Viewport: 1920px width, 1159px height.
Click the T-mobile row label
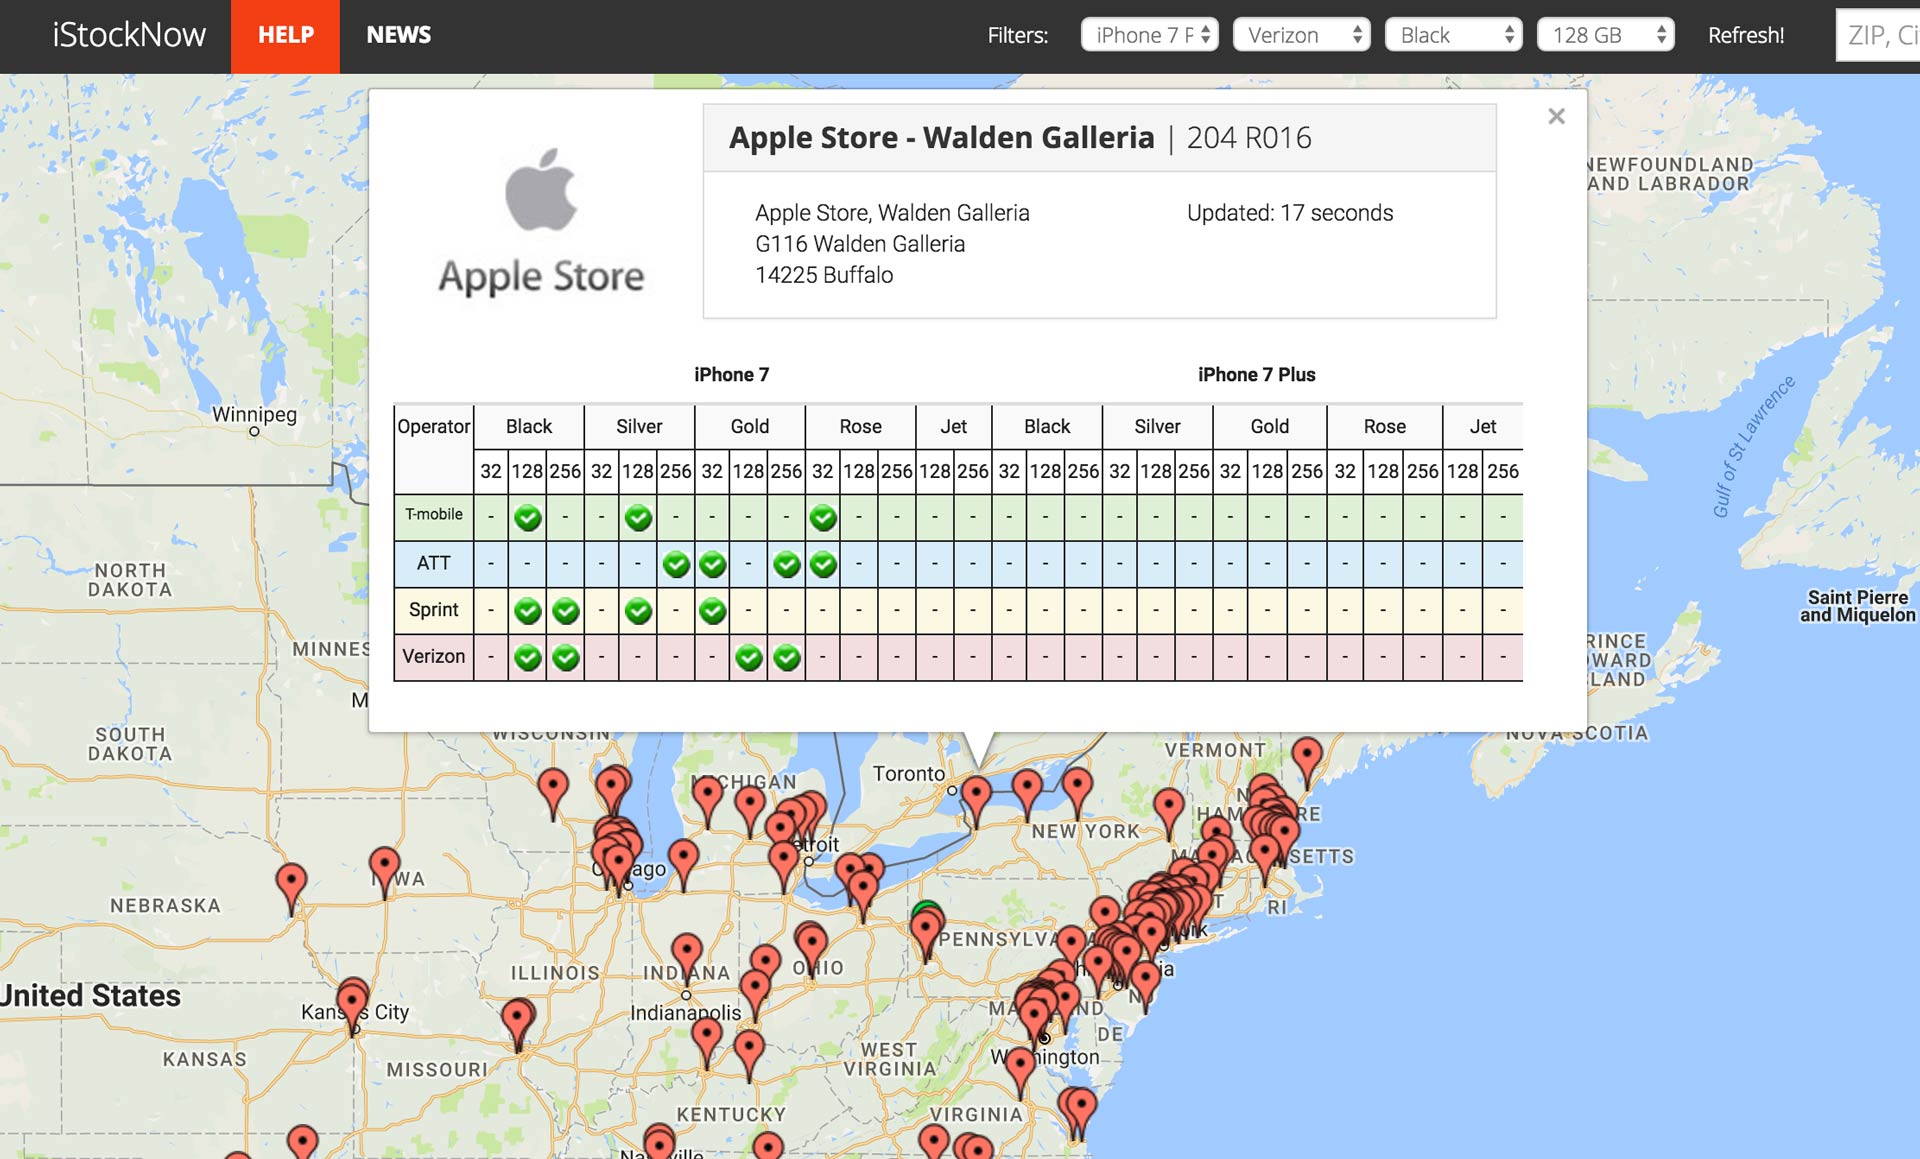click(x=433, y=514)
